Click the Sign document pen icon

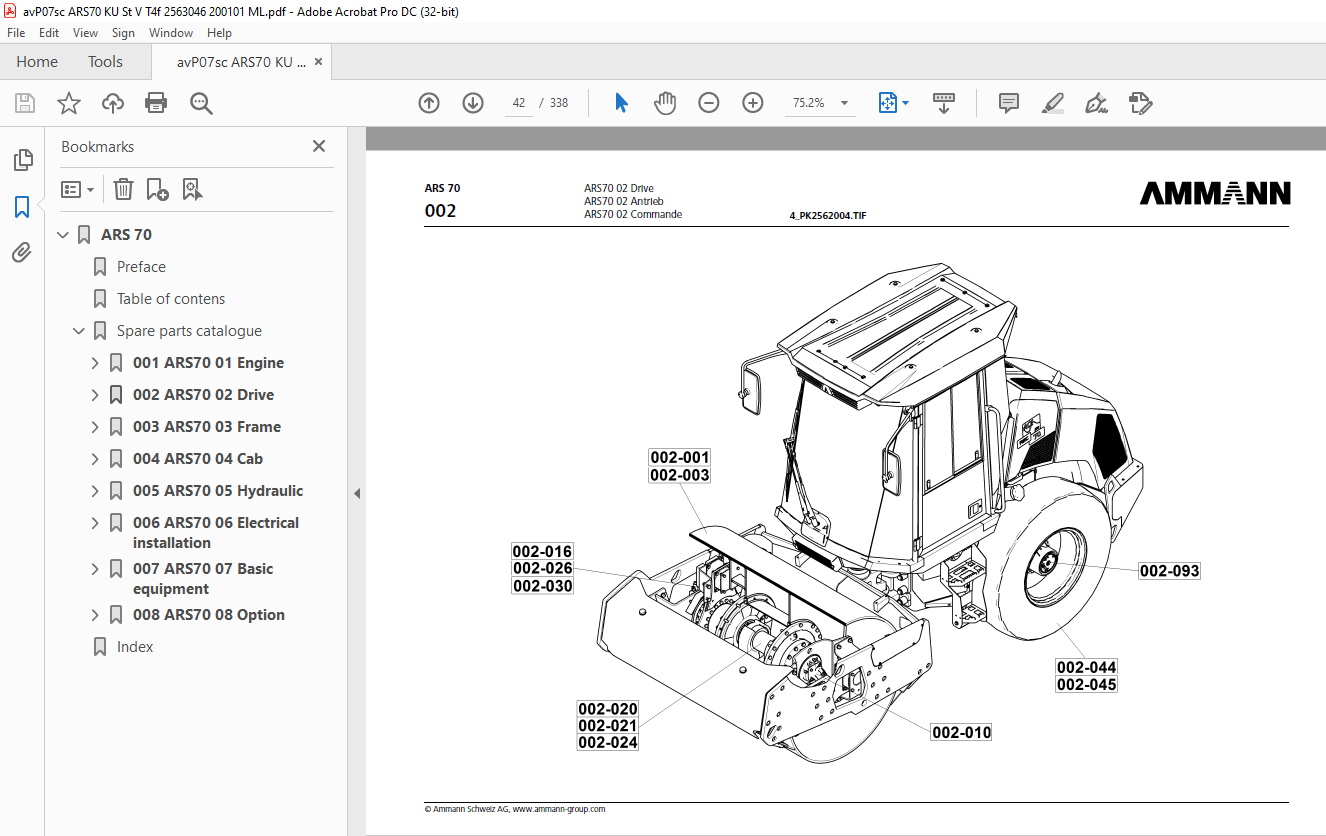point(1096,103)
